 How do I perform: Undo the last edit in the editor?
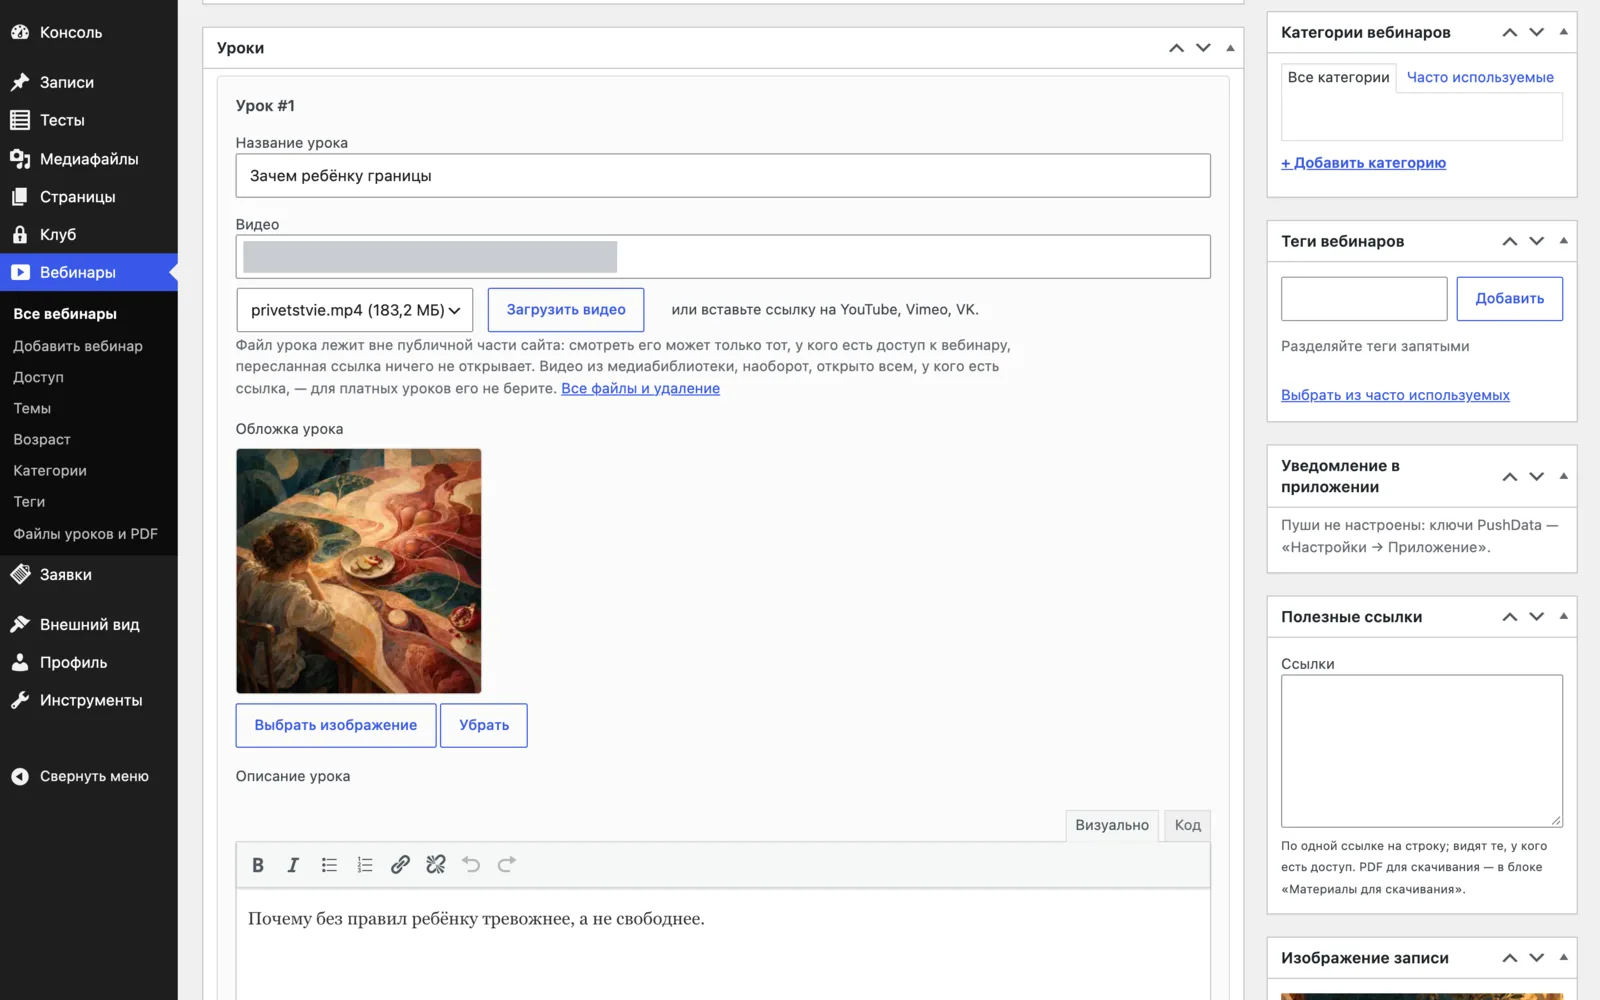pos(471,865)
